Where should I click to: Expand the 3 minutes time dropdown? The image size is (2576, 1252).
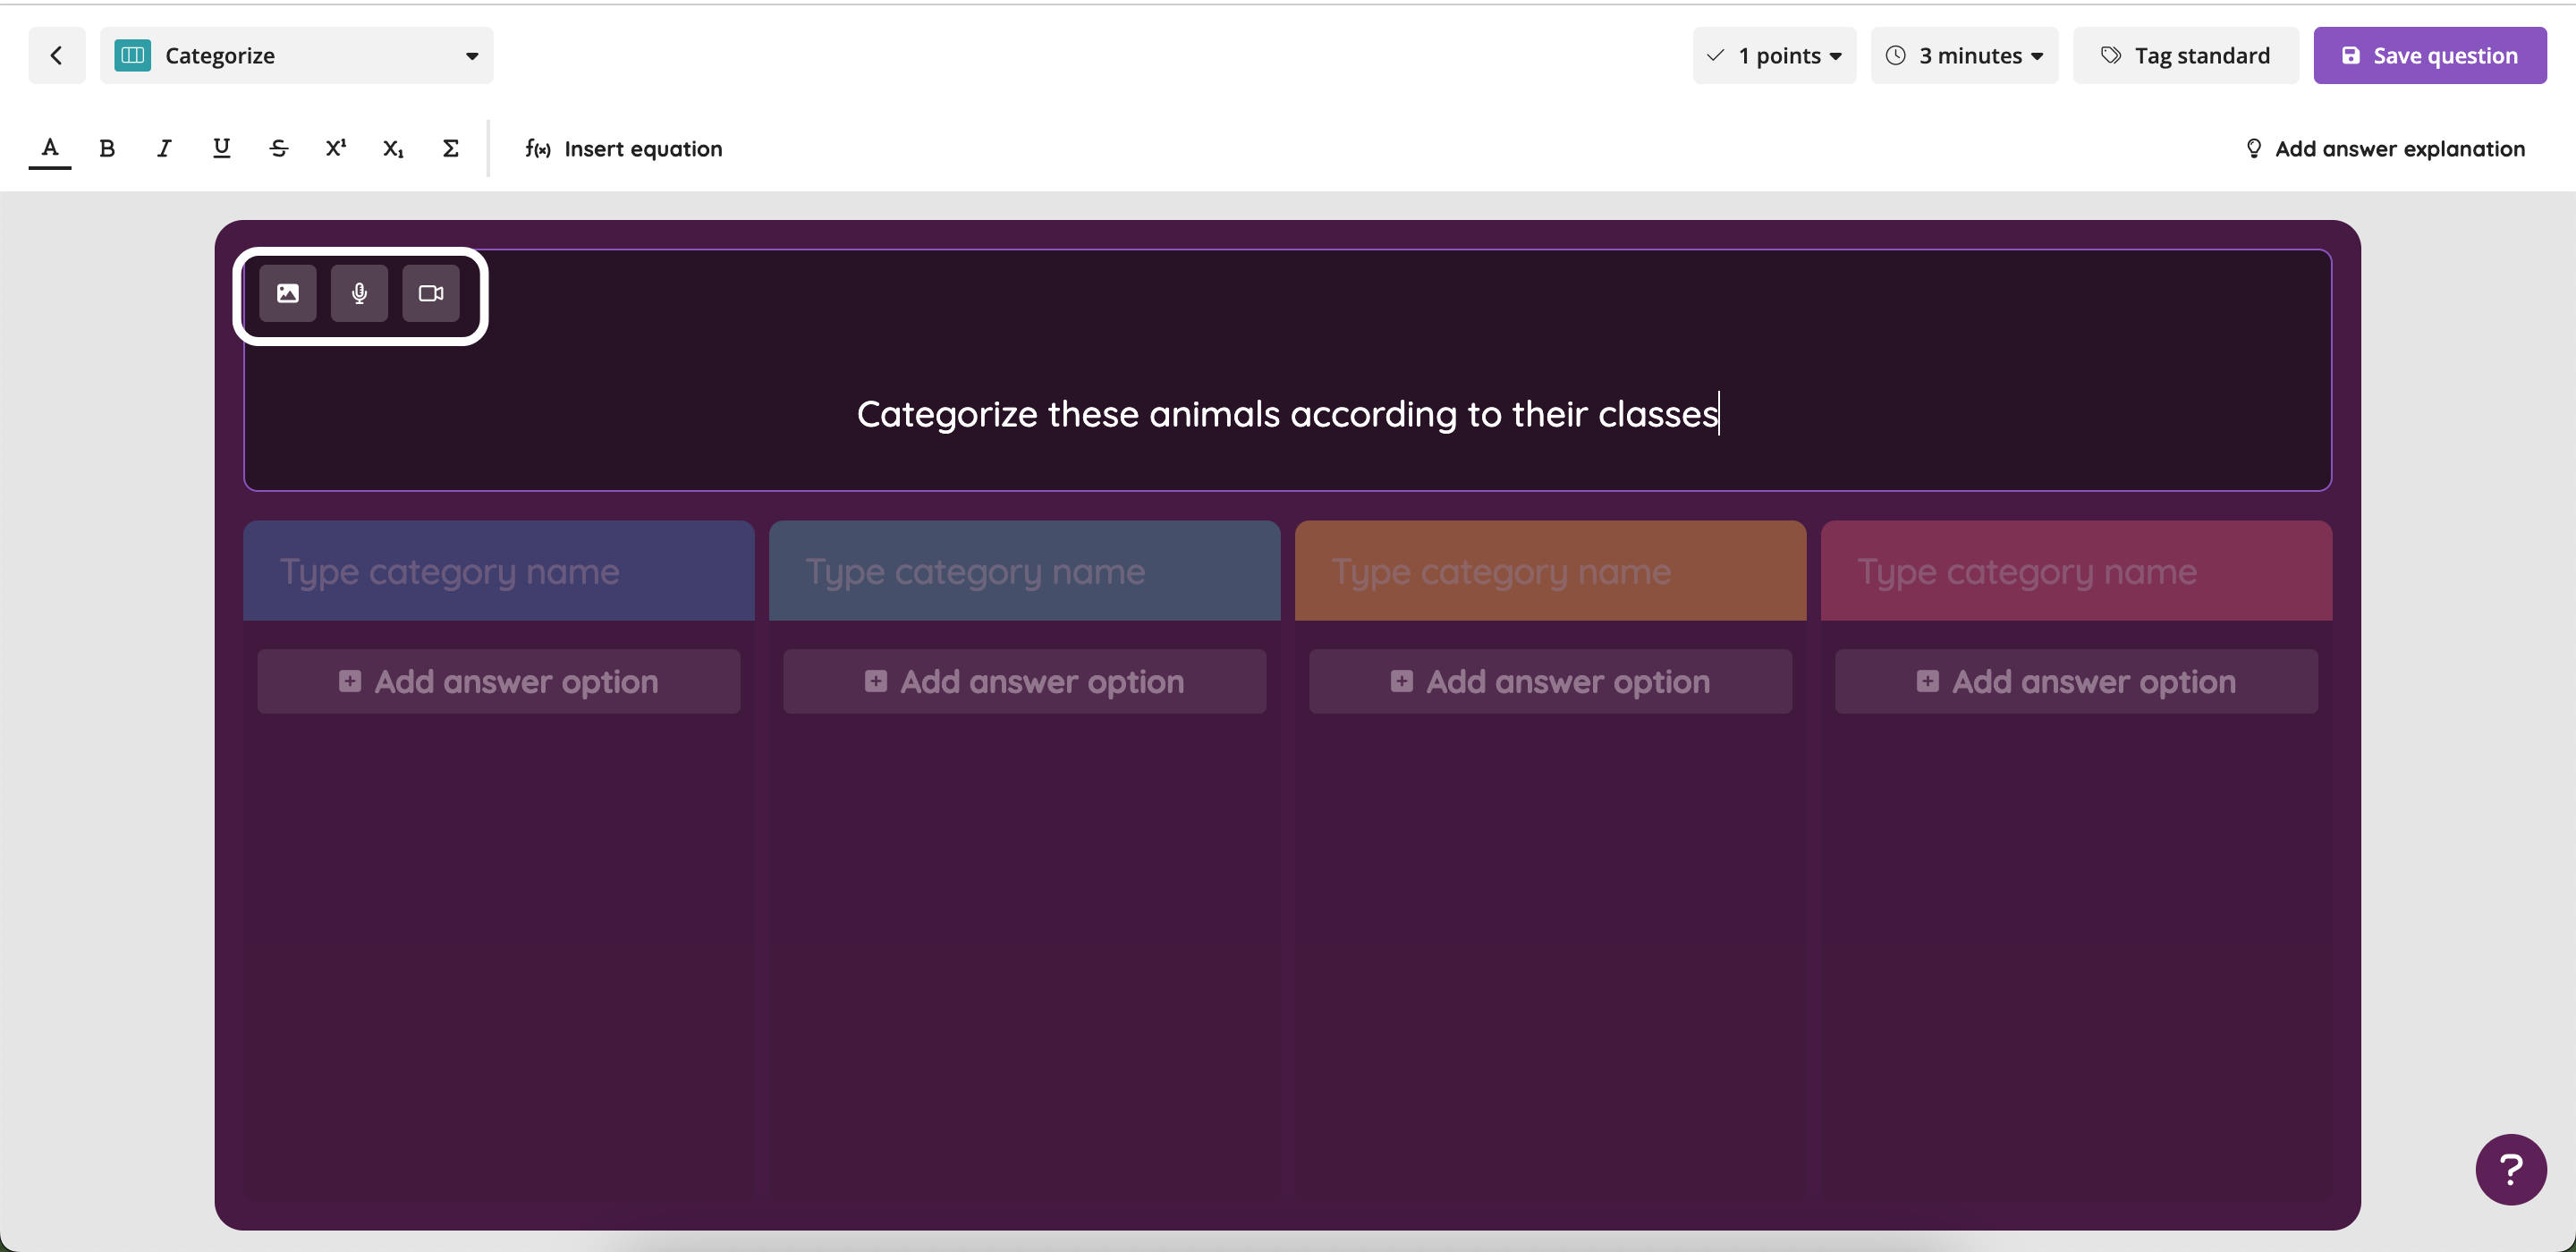1964,55
